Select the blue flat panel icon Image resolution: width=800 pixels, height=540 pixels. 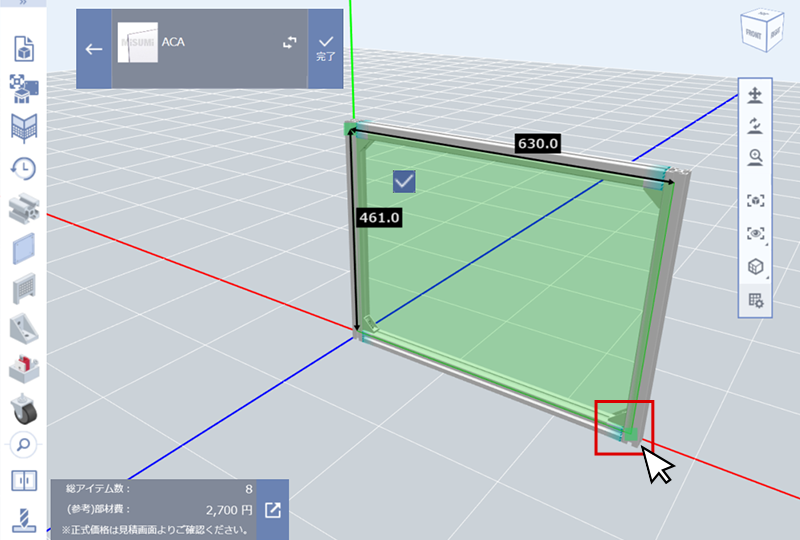(23, 247)
